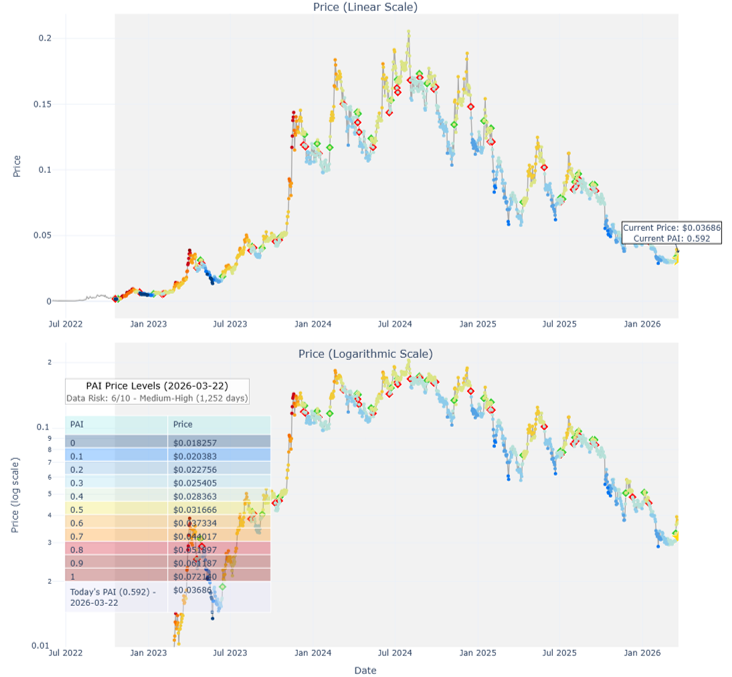Pick the PAI 0 row
Screen dimensions: 732x677
[x=117, y=441]
